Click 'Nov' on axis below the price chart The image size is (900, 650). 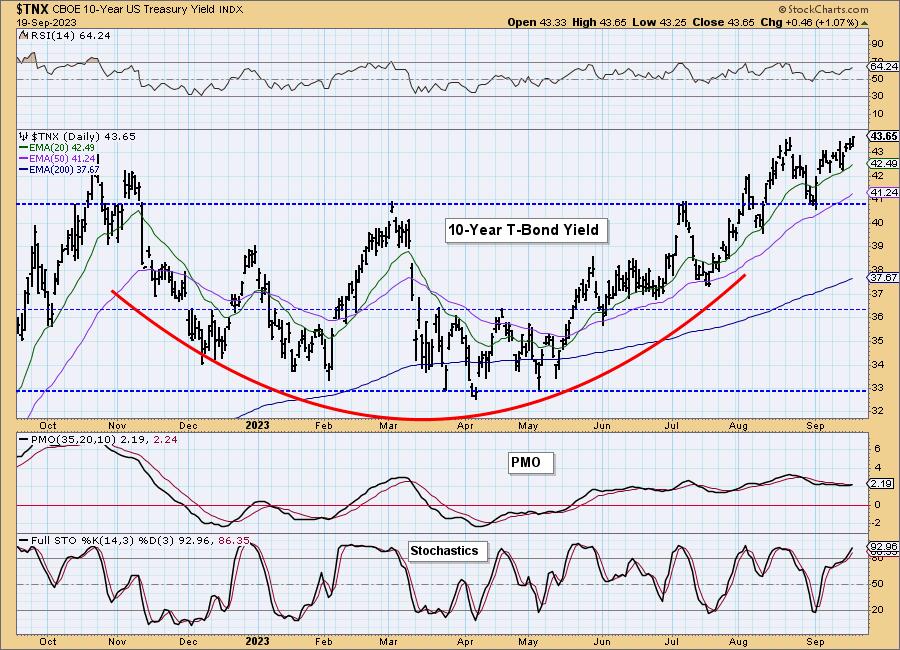[117, 425]
